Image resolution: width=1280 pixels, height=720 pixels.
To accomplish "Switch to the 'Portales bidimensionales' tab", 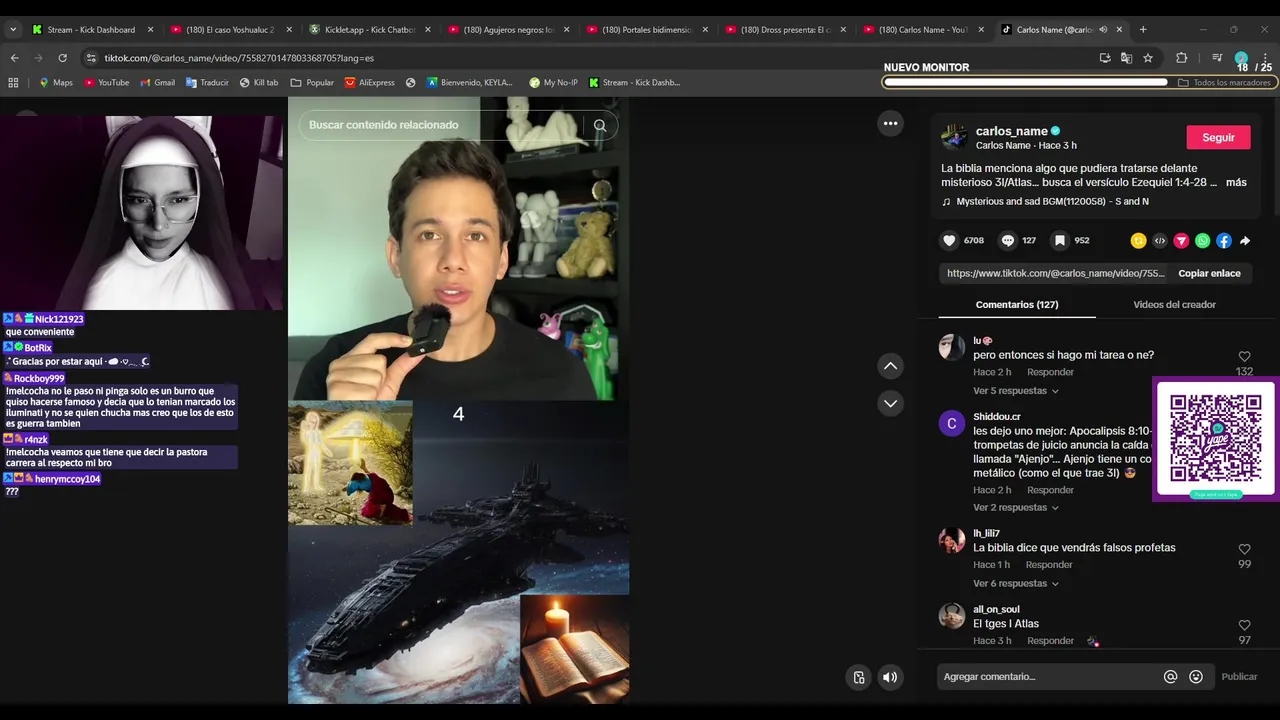I will click(646, 29).
